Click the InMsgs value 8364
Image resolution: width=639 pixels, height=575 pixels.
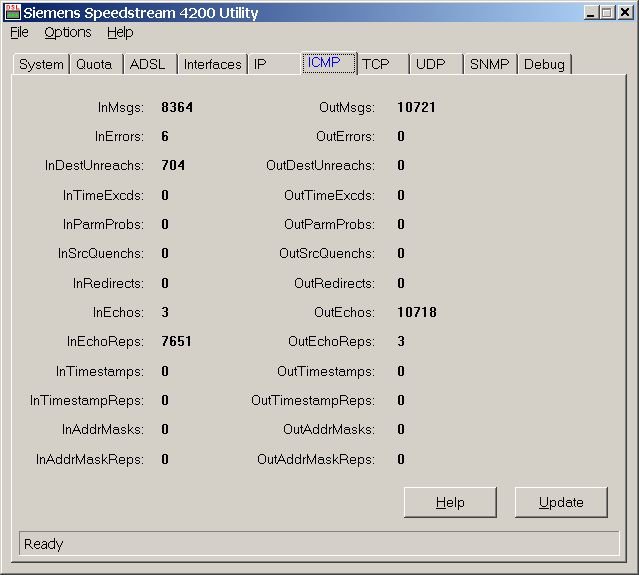[177, 107]
